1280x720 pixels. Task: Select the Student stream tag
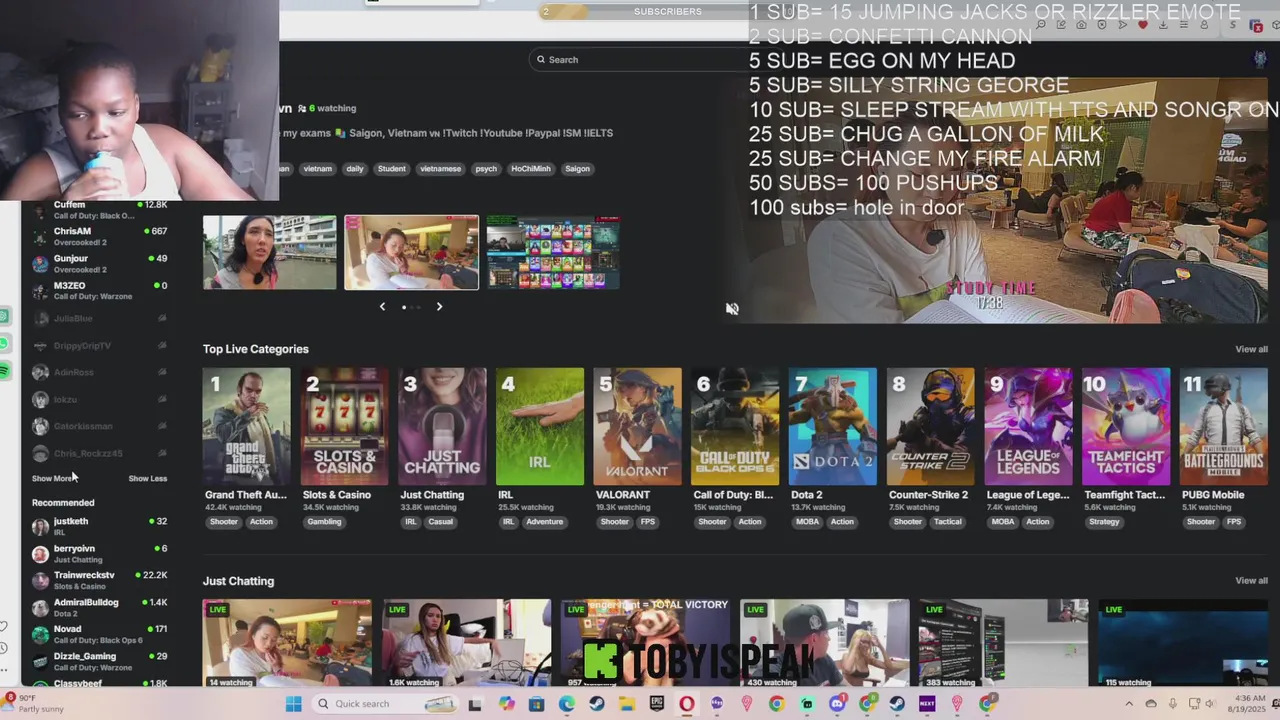pos(392,168)
